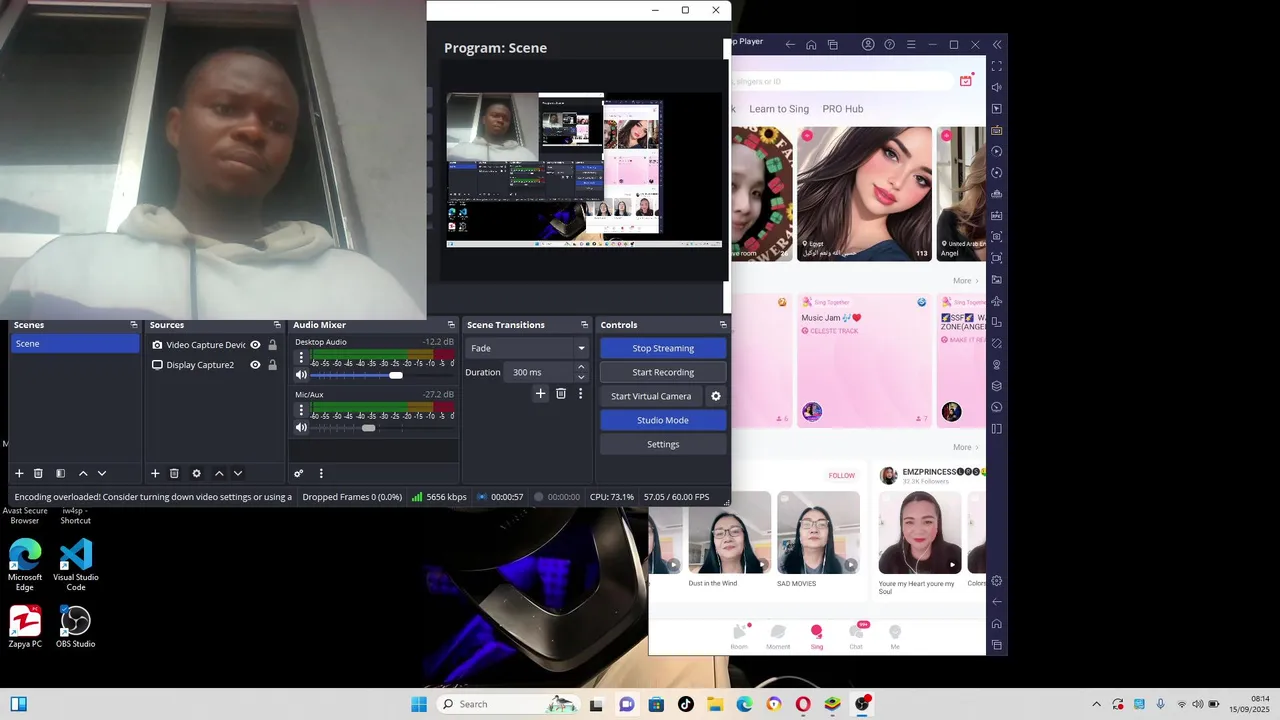This screenshot has width=1280, height=720.
Task: Switch to Sing bottom tab
Action: (x=817, y=636)
